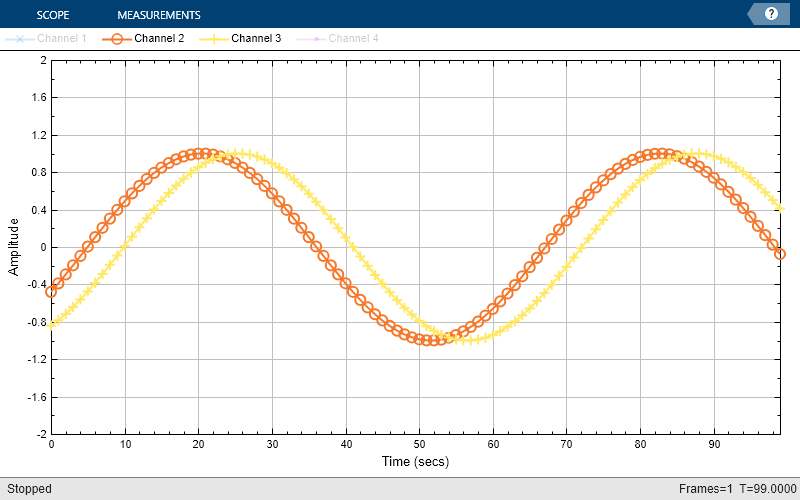Click the 1.2 tick label on amplitude axis
Image resolution: width=800 pixels, height=500 pixels.
pyautogui.click(x=40, y=135)
